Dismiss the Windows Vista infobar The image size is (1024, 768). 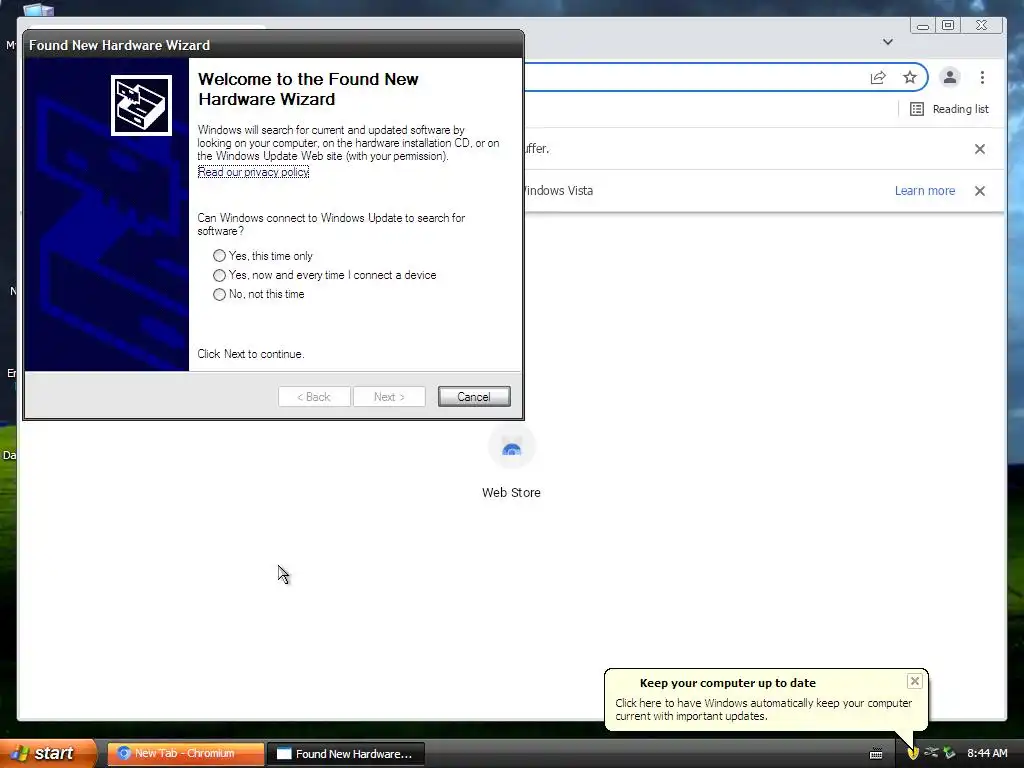pyautogui.click(x=980, y=191)
